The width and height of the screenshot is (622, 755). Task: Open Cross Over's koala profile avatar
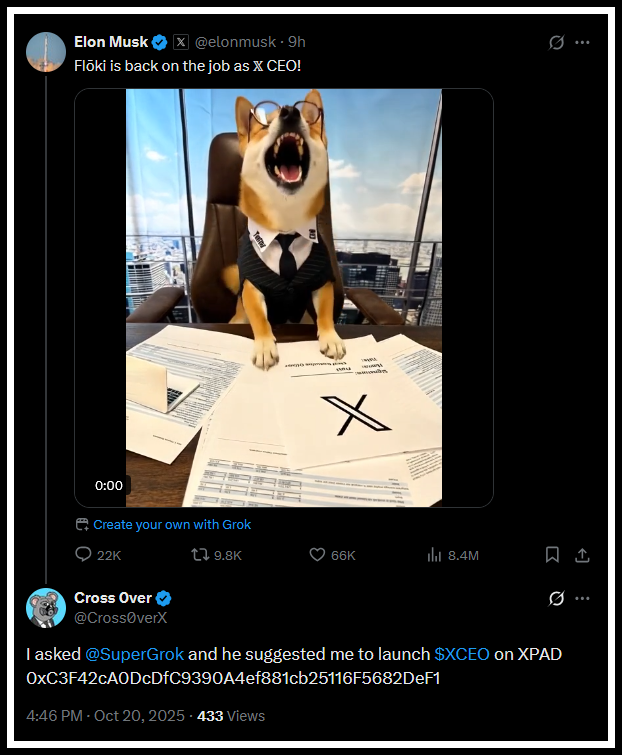pos(46,608)
